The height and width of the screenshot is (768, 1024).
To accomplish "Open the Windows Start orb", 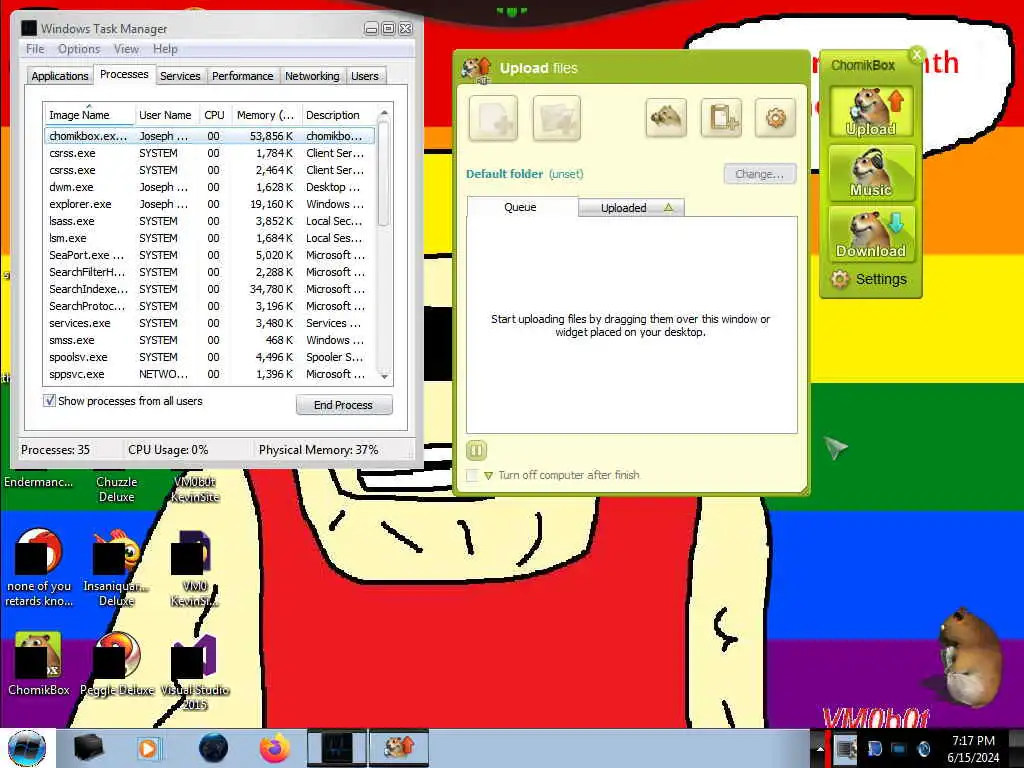I will pos(27,748).
